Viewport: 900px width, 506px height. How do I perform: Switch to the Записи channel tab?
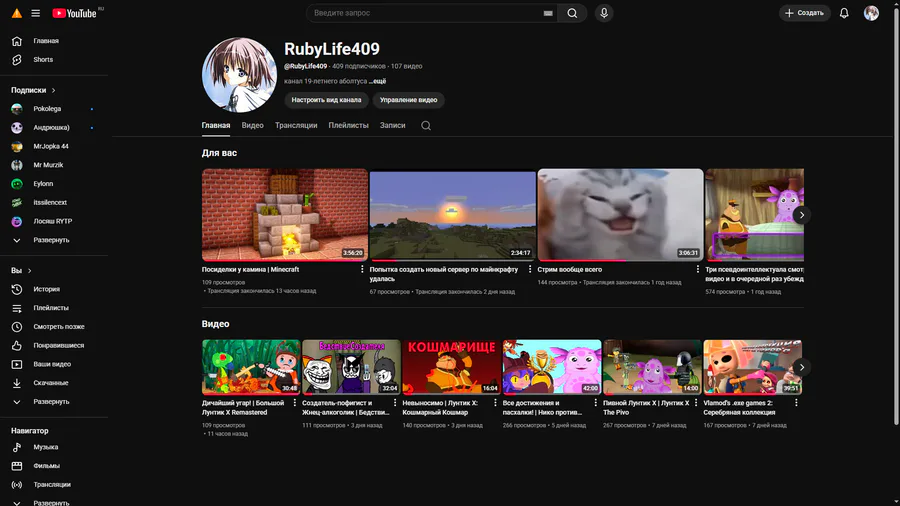[393, 126]
